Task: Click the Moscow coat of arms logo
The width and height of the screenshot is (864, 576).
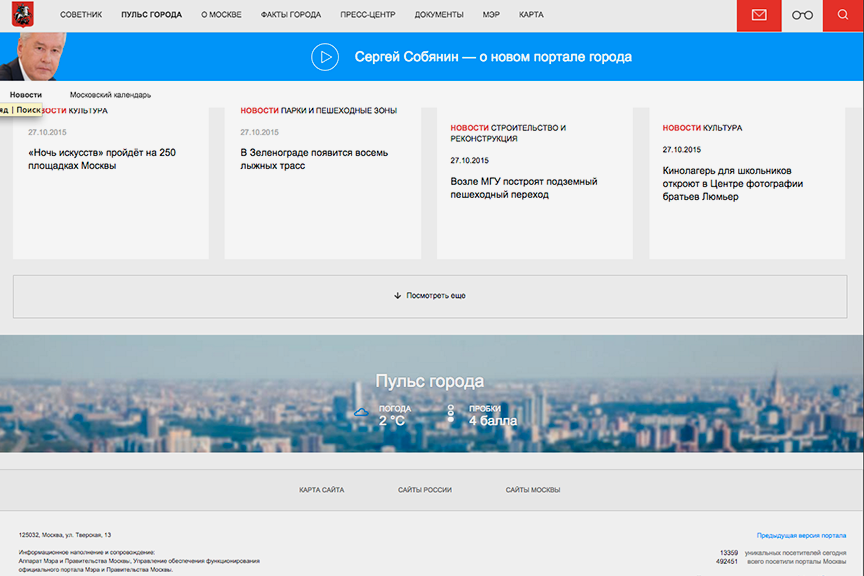Action: point(23,14)
